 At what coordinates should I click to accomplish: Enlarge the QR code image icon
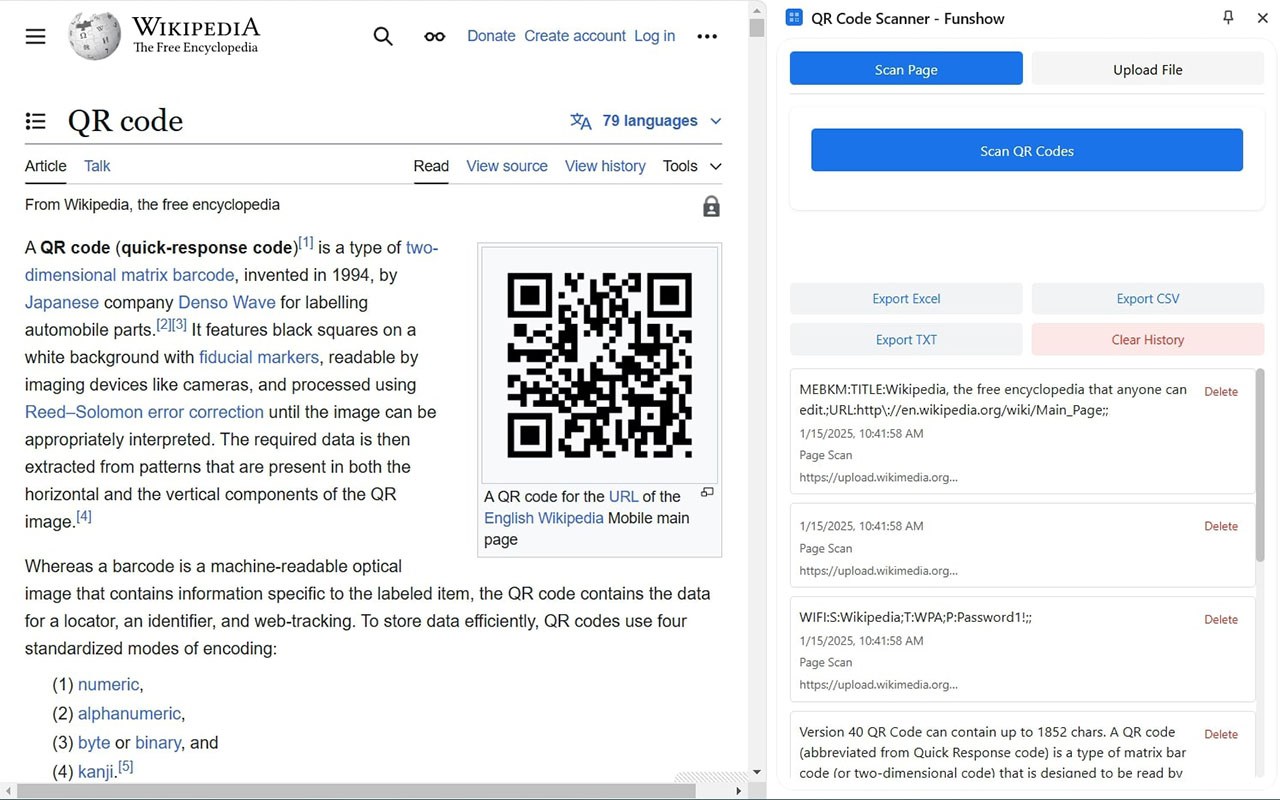(707, 492)
